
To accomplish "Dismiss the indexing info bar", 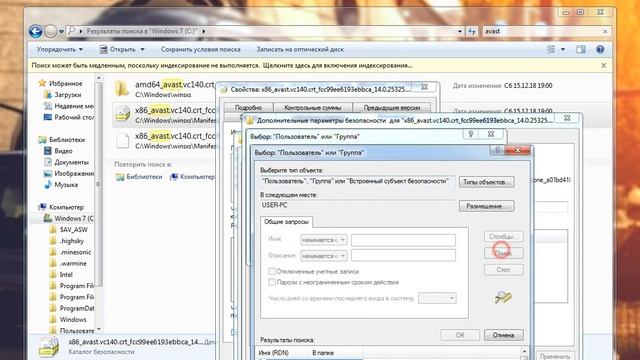I will [604, 65].
